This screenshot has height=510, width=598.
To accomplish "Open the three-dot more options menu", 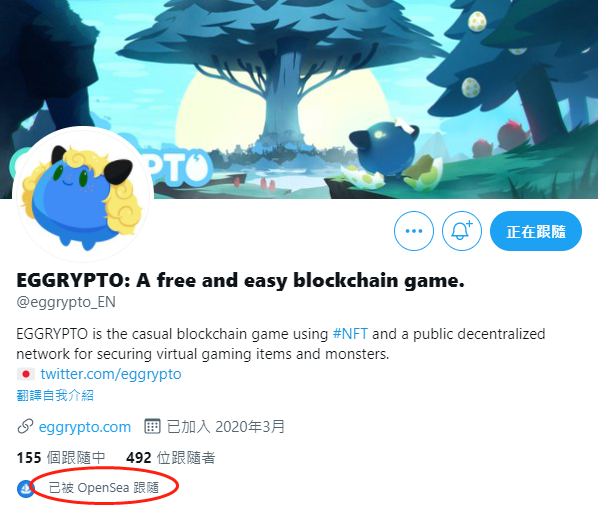I will pos(414,231).
